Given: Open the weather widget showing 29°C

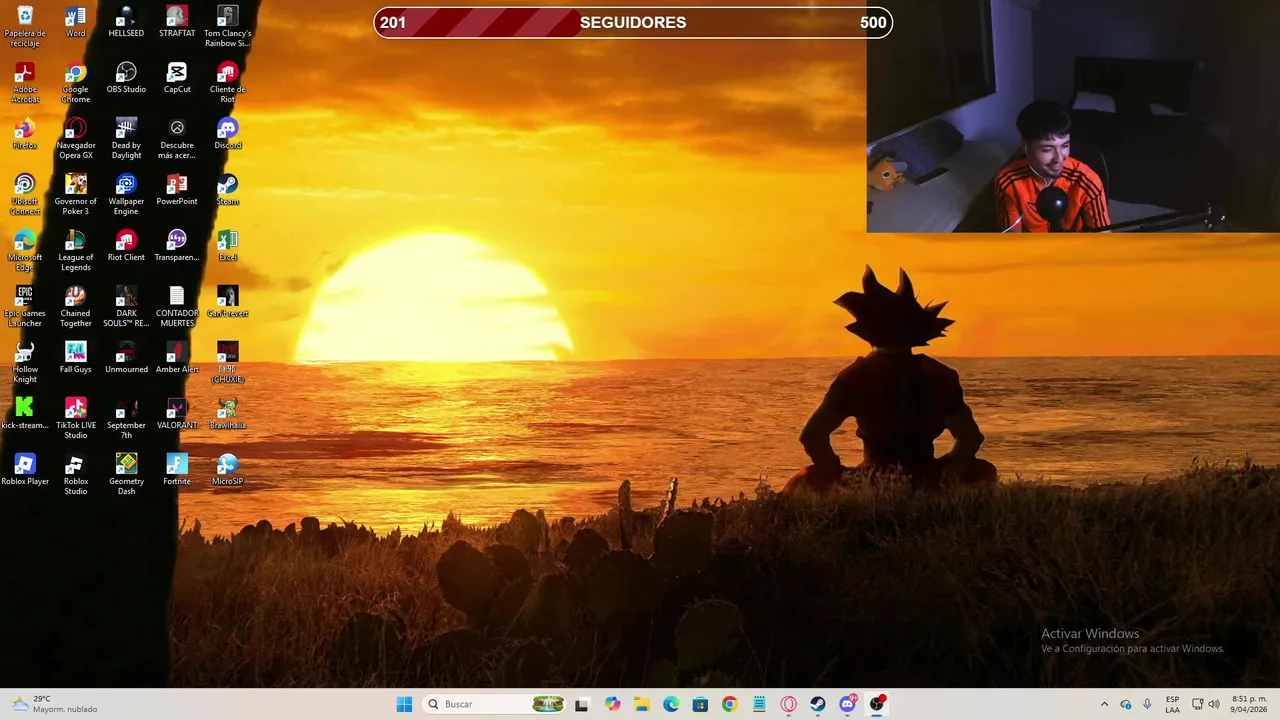Looking at the screenshot, I should pyautogui.click(x=53, y=704).
